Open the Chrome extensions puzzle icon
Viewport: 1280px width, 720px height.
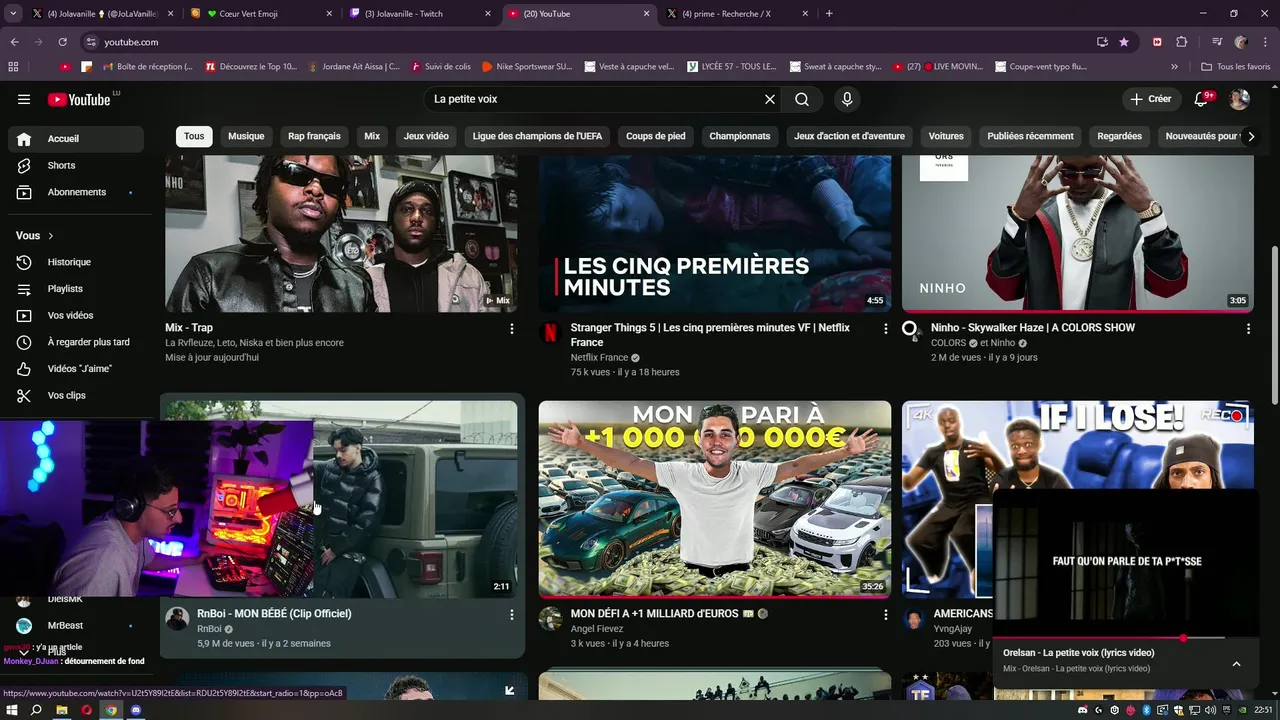coord(1181,42)
